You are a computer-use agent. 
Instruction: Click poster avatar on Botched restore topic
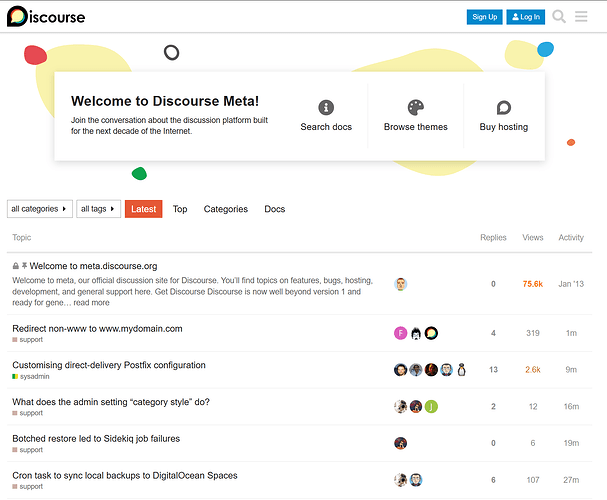401,443
